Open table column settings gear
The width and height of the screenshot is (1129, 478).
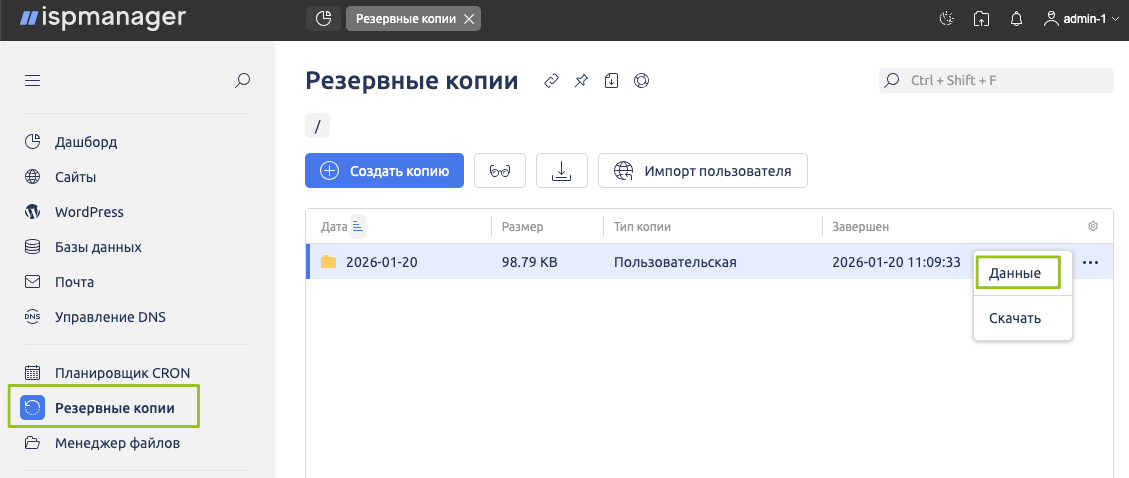click(1092, 227)
